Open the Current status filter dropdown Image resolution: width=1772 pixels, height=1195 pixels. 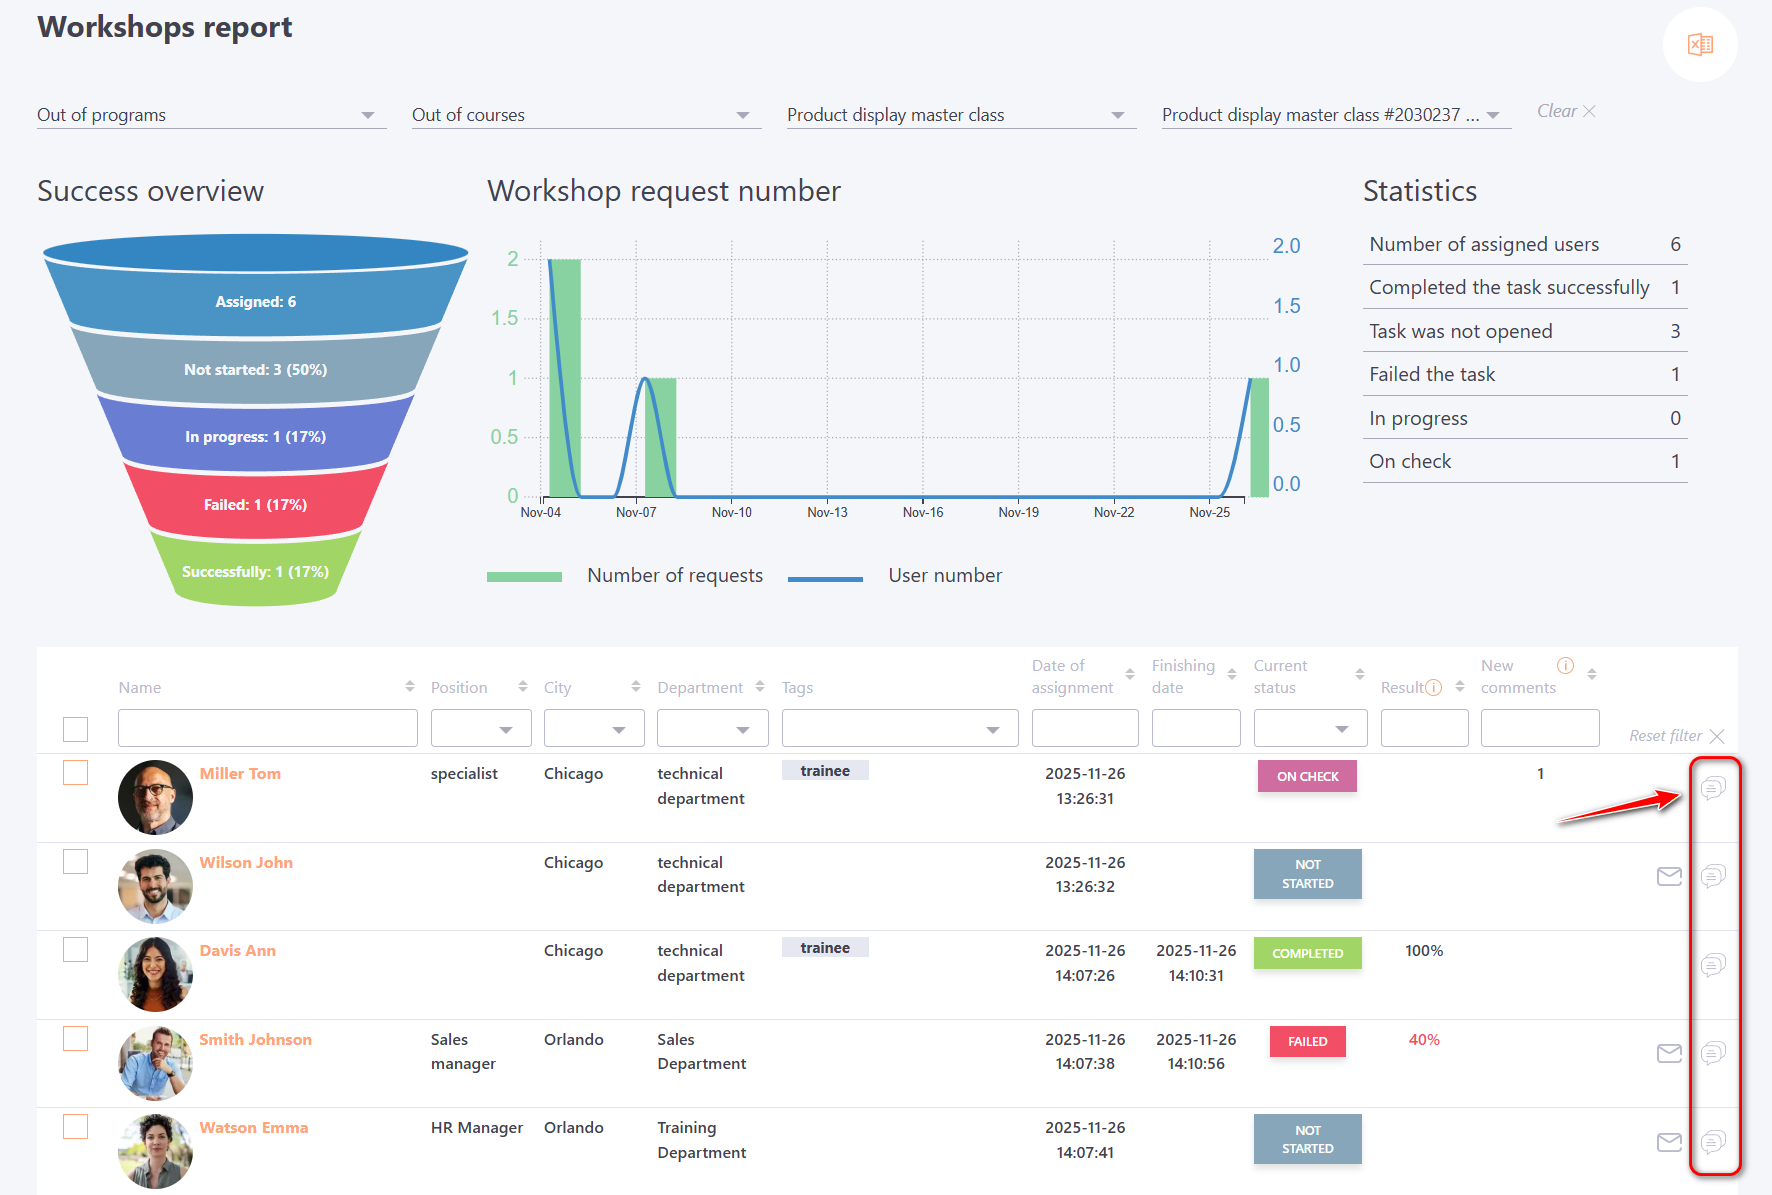pyautogui.click(x=1310, y=729)
